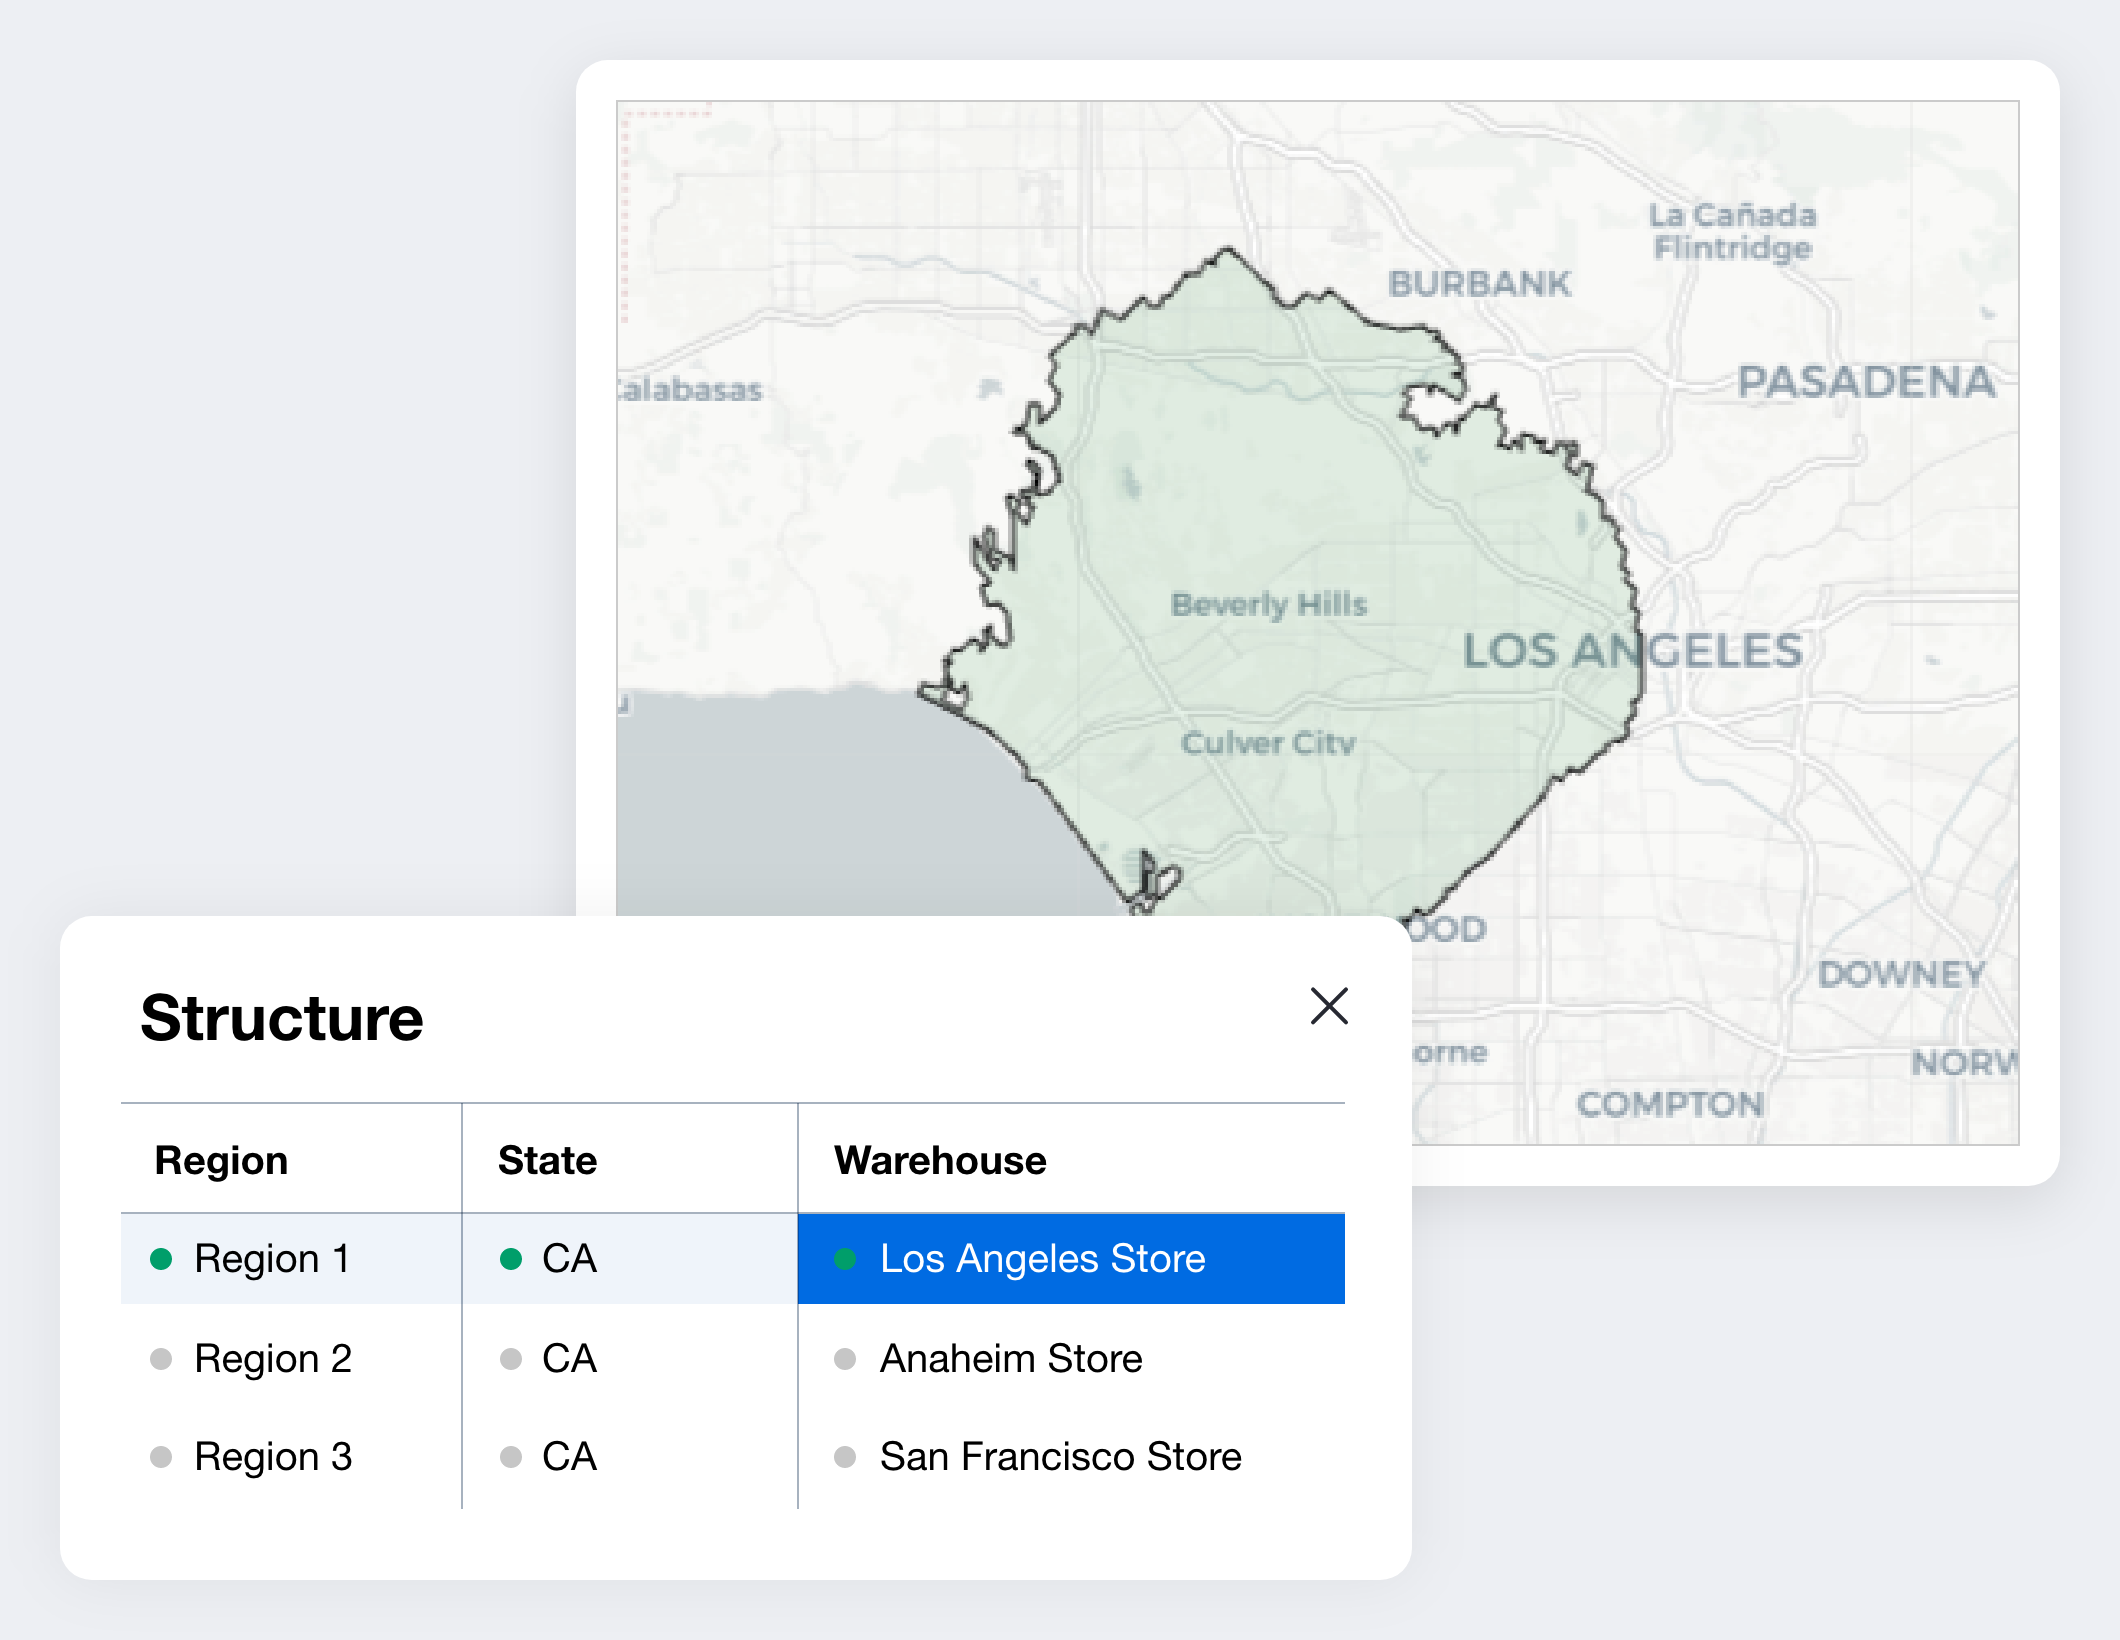Image resolution: width=2120 pixels, height=1640 pixels.
Task: Click the gray status dot beside Region 2
Action: (161, 1359)
